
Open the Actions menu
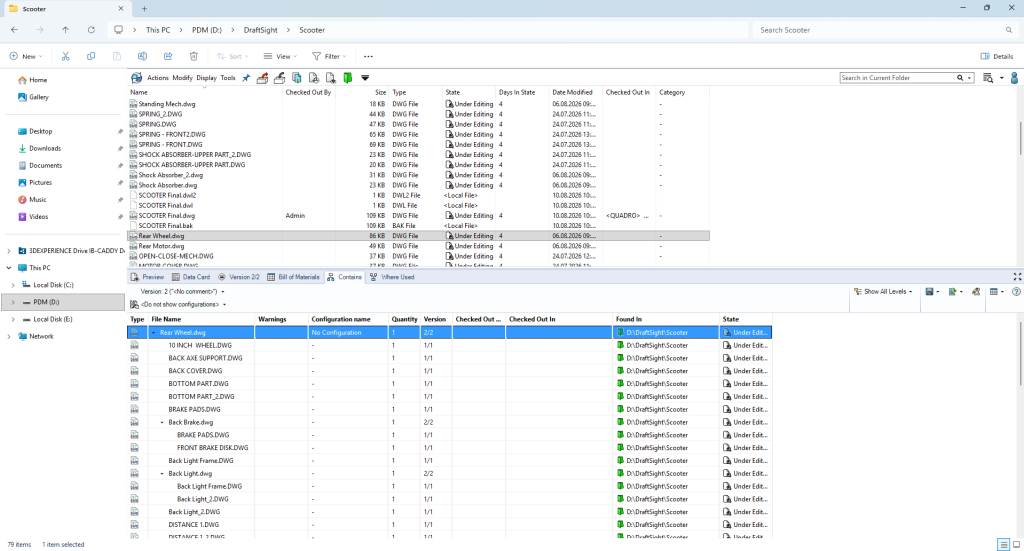(157, 78)
